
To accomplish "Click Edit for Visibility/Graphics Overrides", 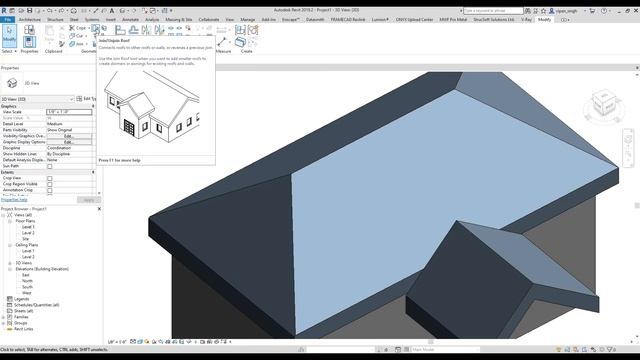I will pos(69,136).
